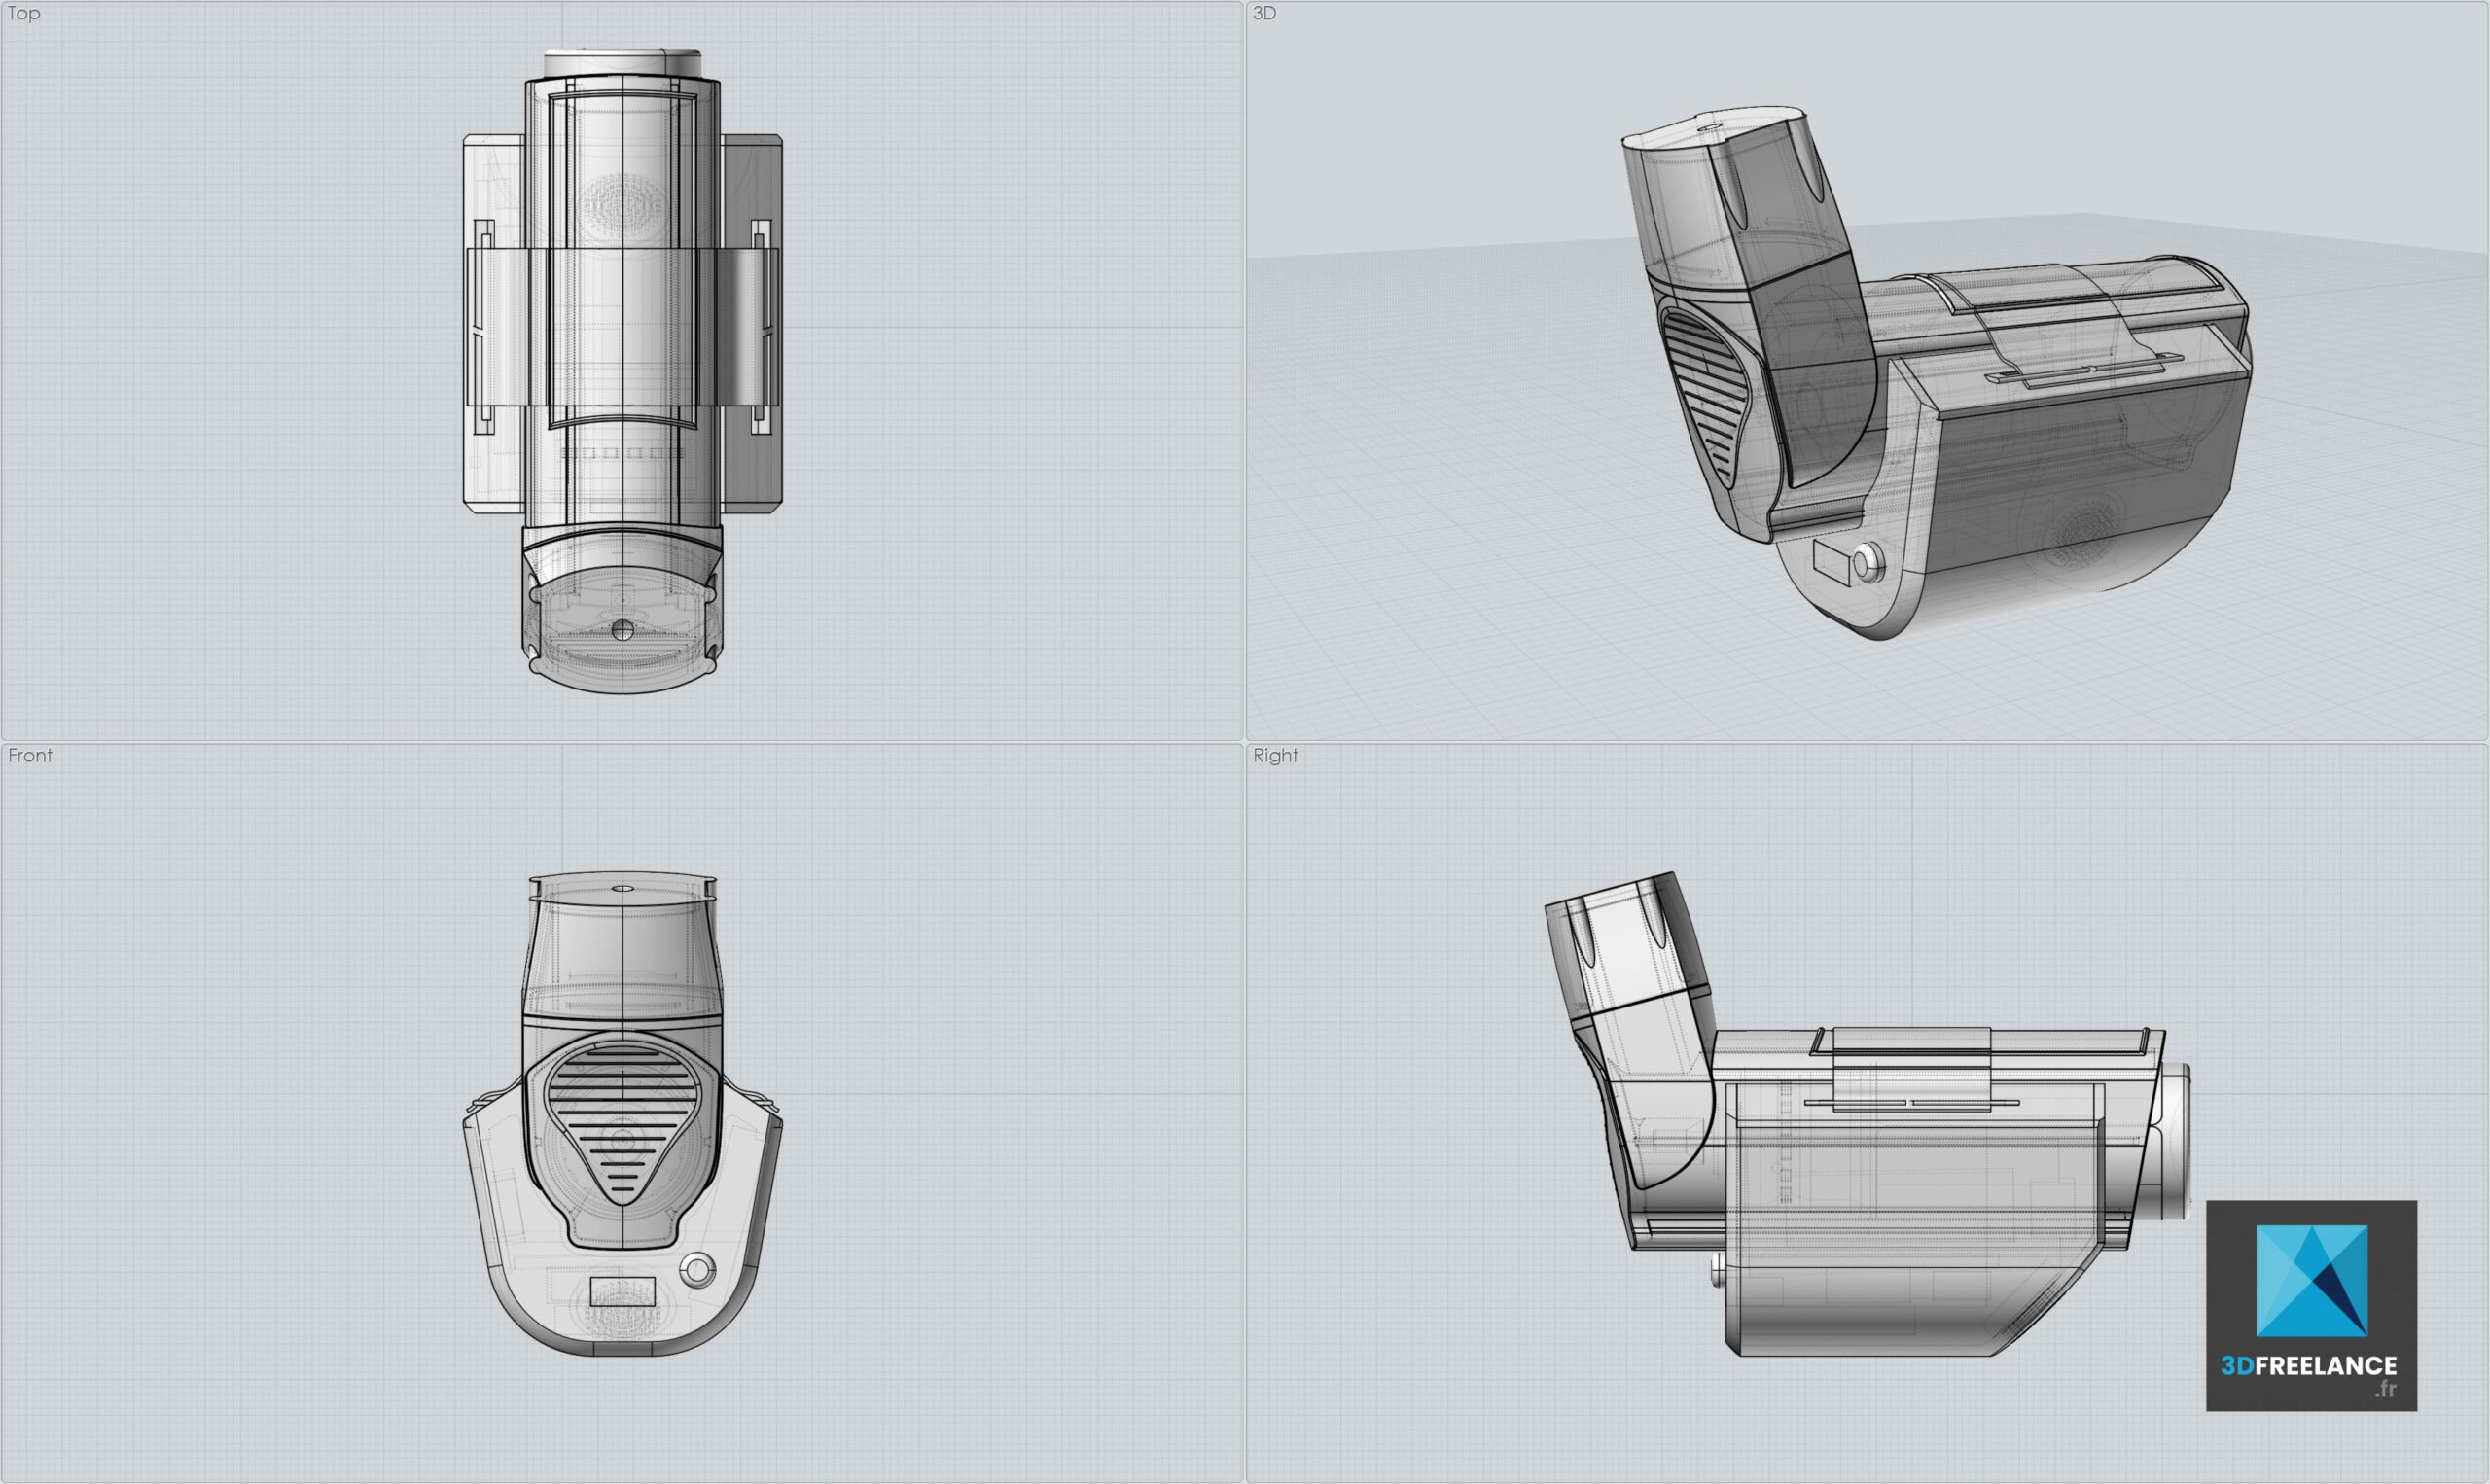Select the right side clip in Top view
Screen dimensions: 2490x1484
(x=762, y=326)
